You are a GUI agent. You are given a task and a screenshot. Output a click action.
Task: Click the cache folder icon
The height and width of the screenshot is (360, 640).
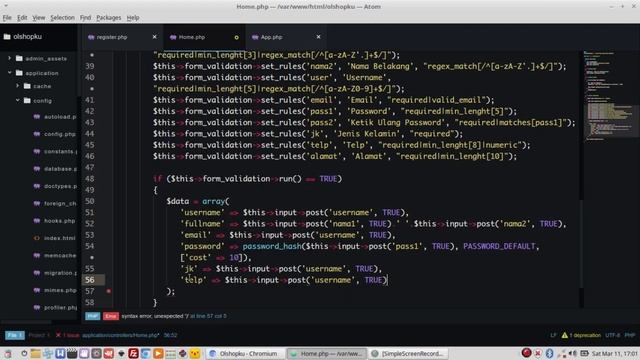point(27,86)
